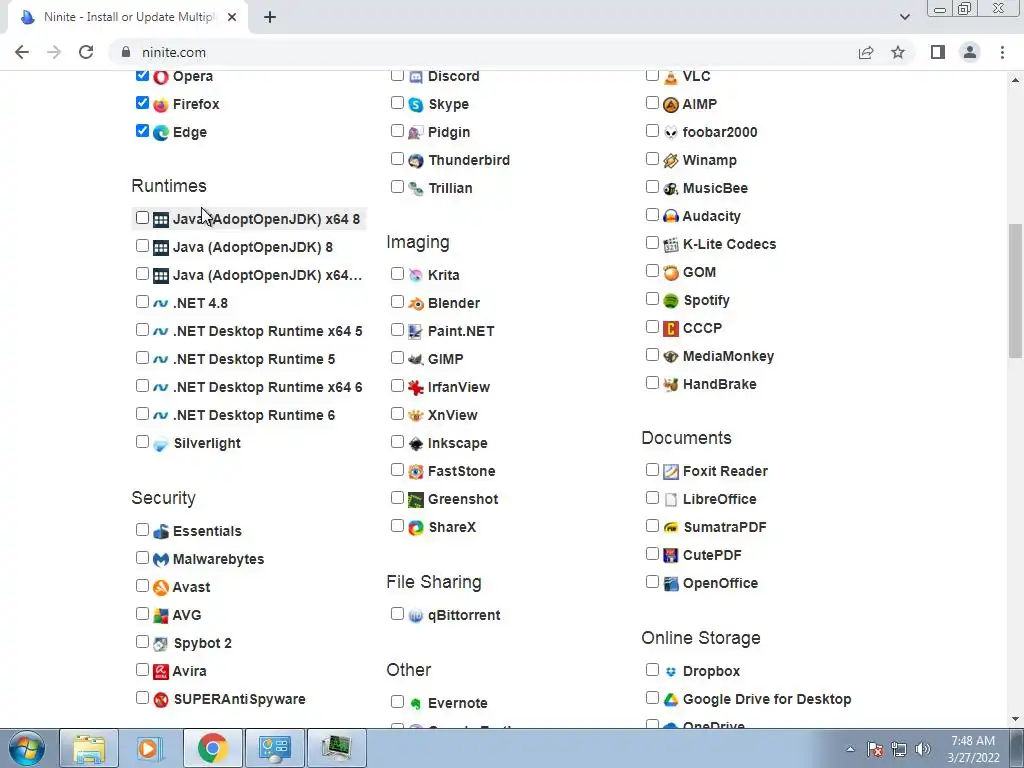Select the Ninite browser tab

coord(127,17)
